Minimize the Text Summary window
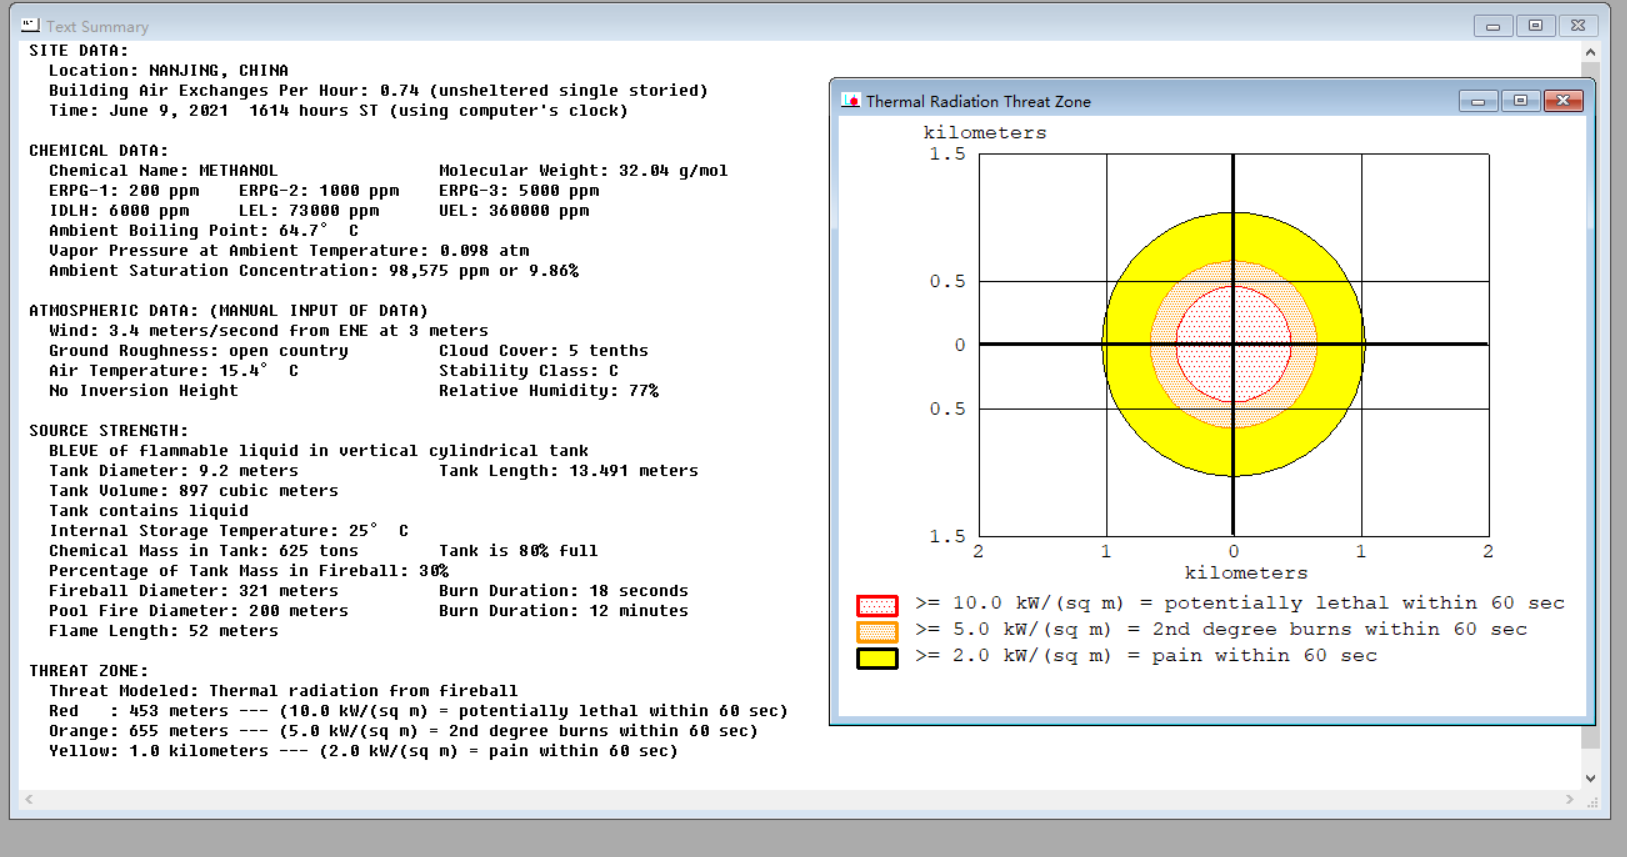Viewport: 1627px width, 857px height. point(1493,26)
